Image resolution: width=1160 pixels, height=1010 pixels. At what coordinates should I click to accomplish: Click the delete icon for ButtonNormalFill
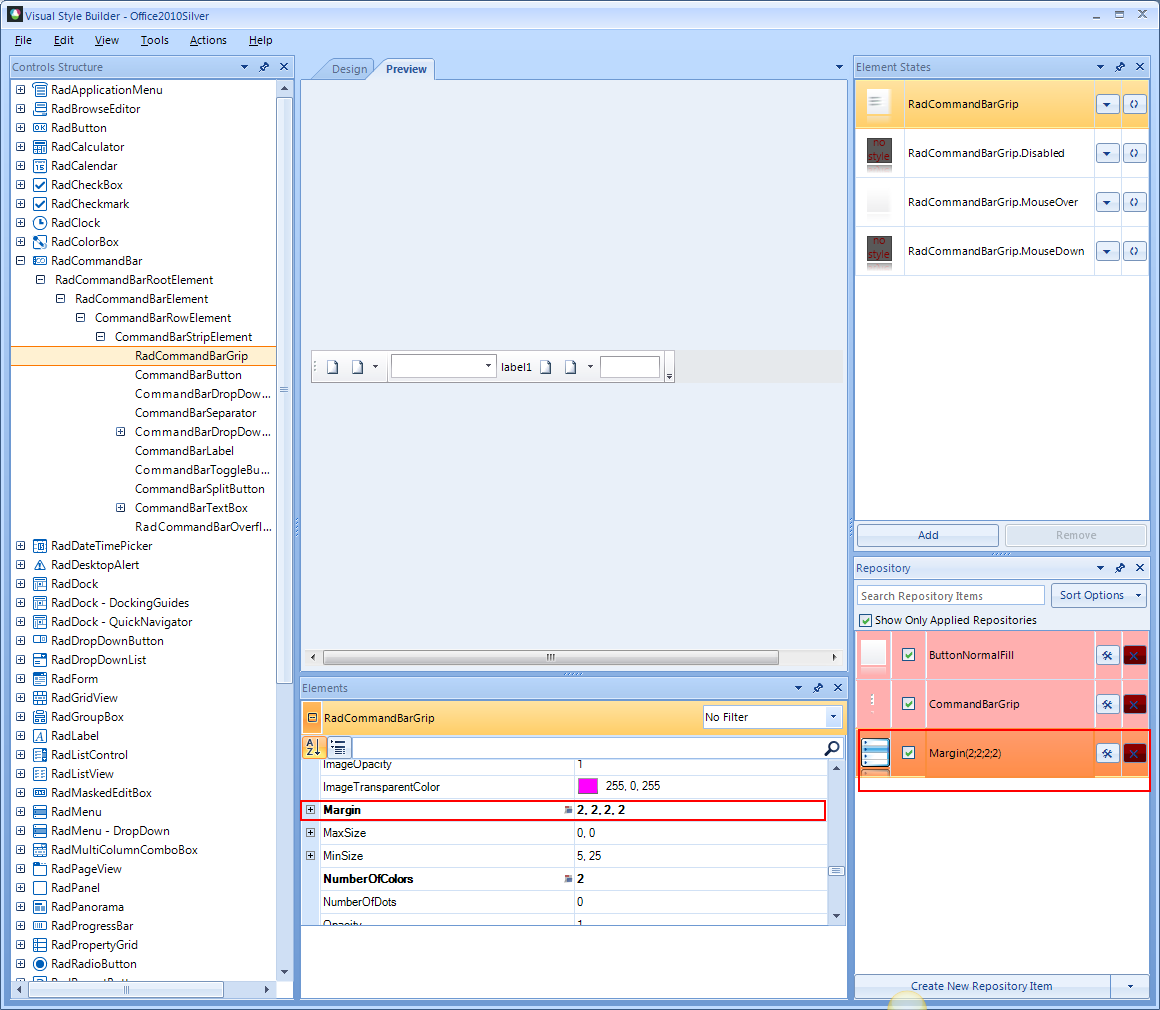(1134, 655)
